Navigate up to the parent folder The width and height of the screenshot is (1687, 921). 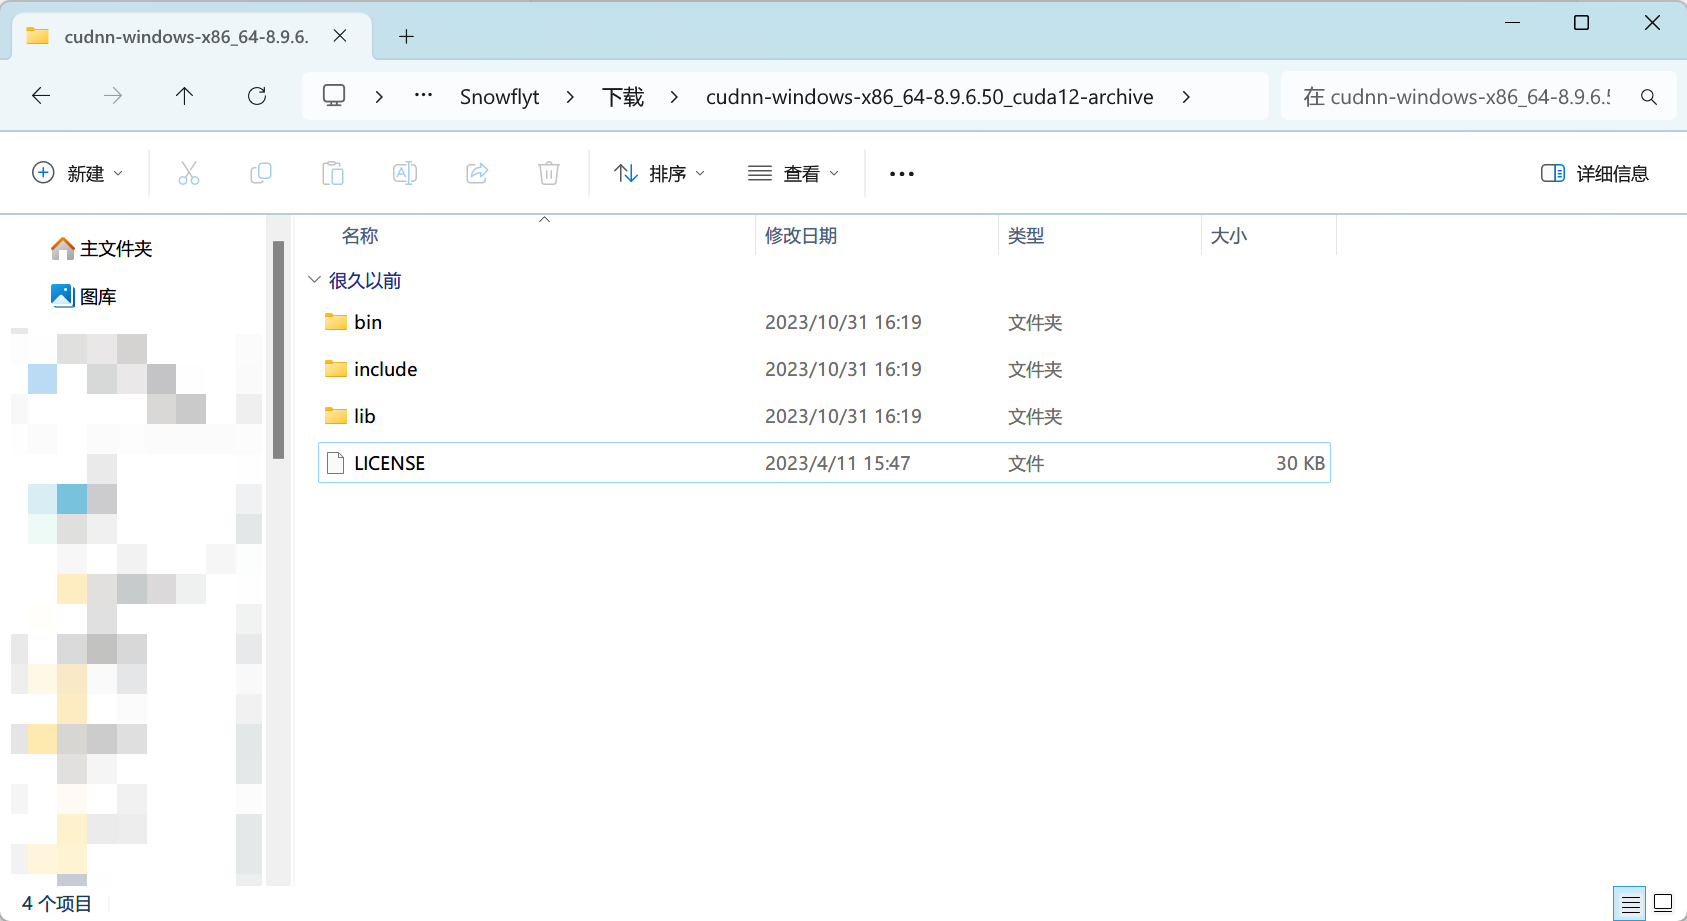184,96
